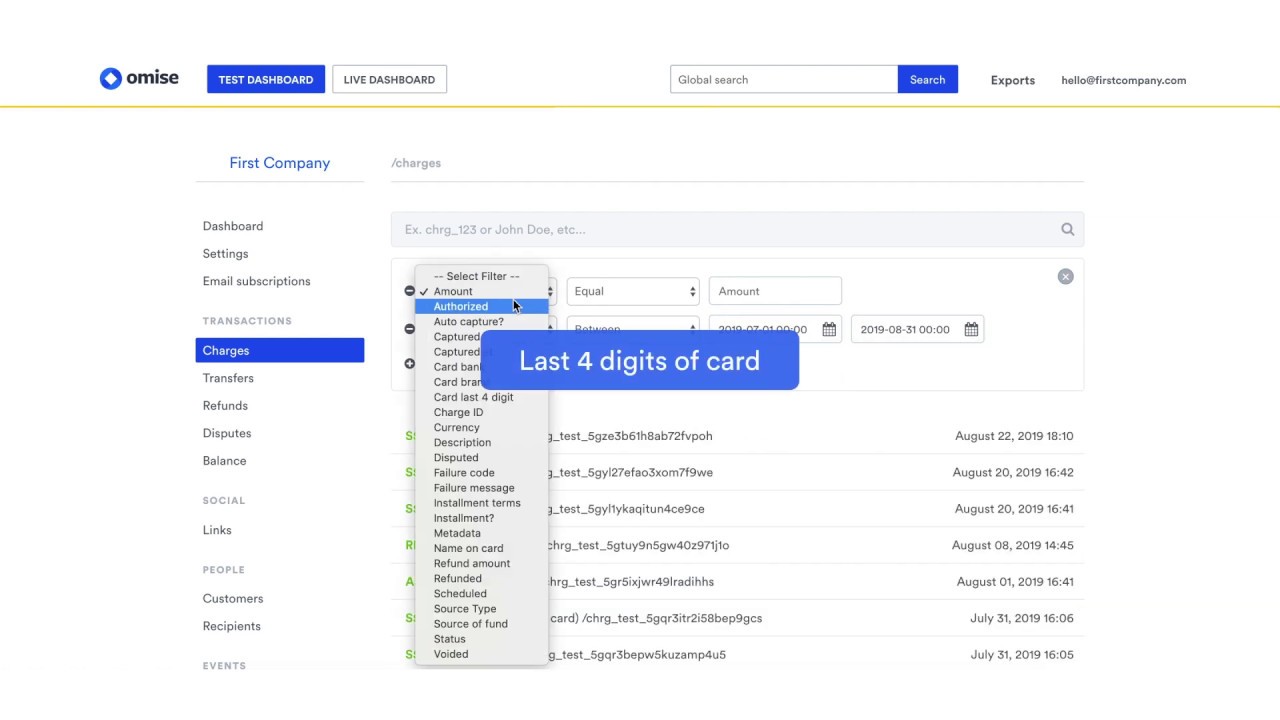The height and width of the screenshot is (720, 1280).
Task: Select Failure message filter option
Action: point(482,488)
